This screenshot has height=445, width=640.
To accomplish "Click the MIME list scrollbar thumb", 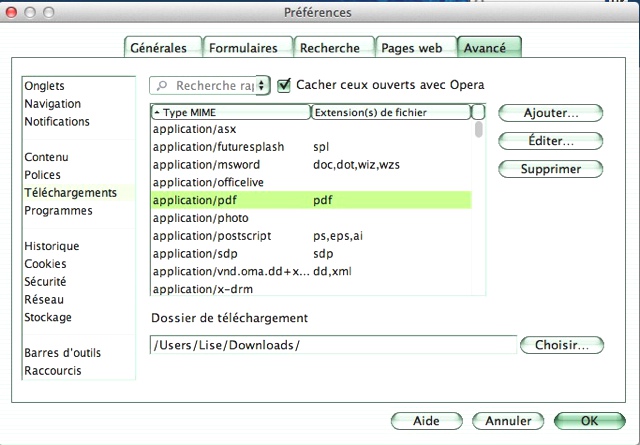I will (479, 130).
